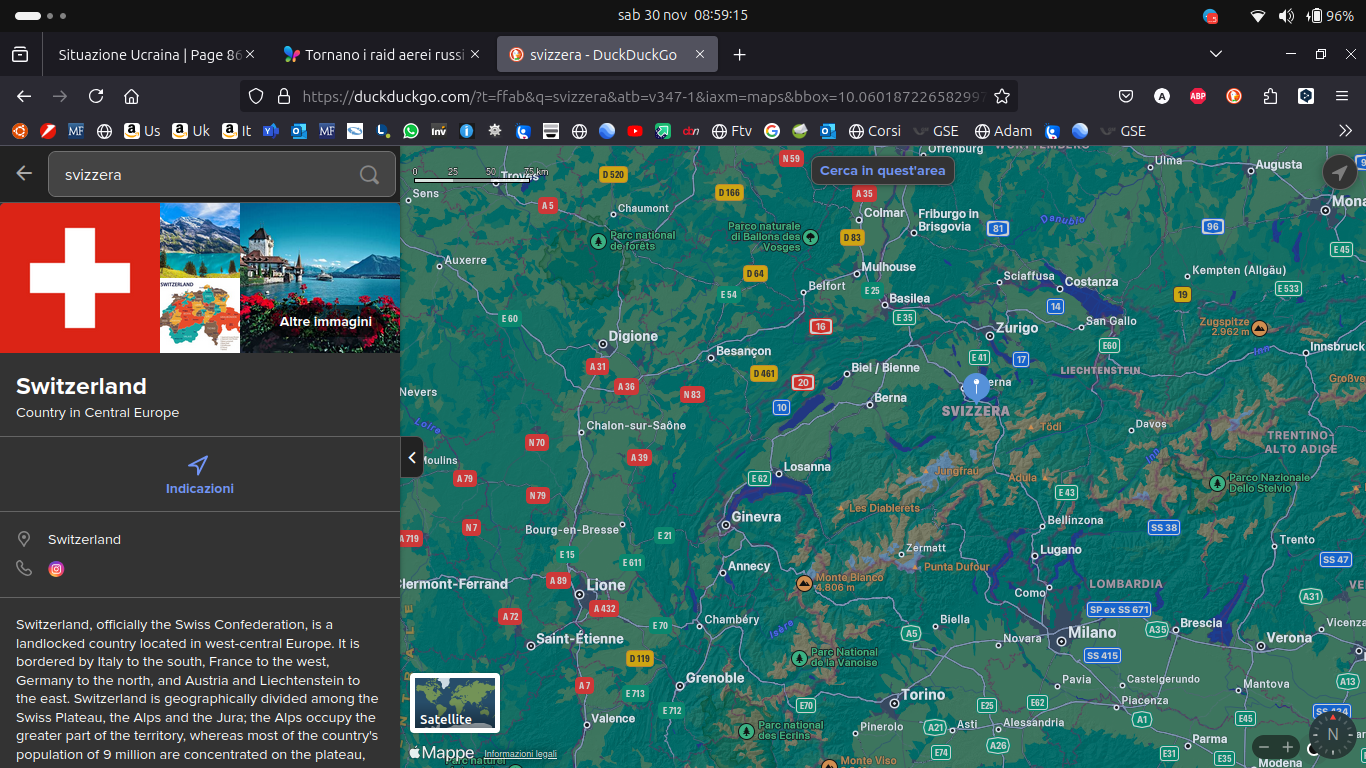Open the Google bookmark
The width and height of the screenshot is (1366, 768).
pos(771,131)
